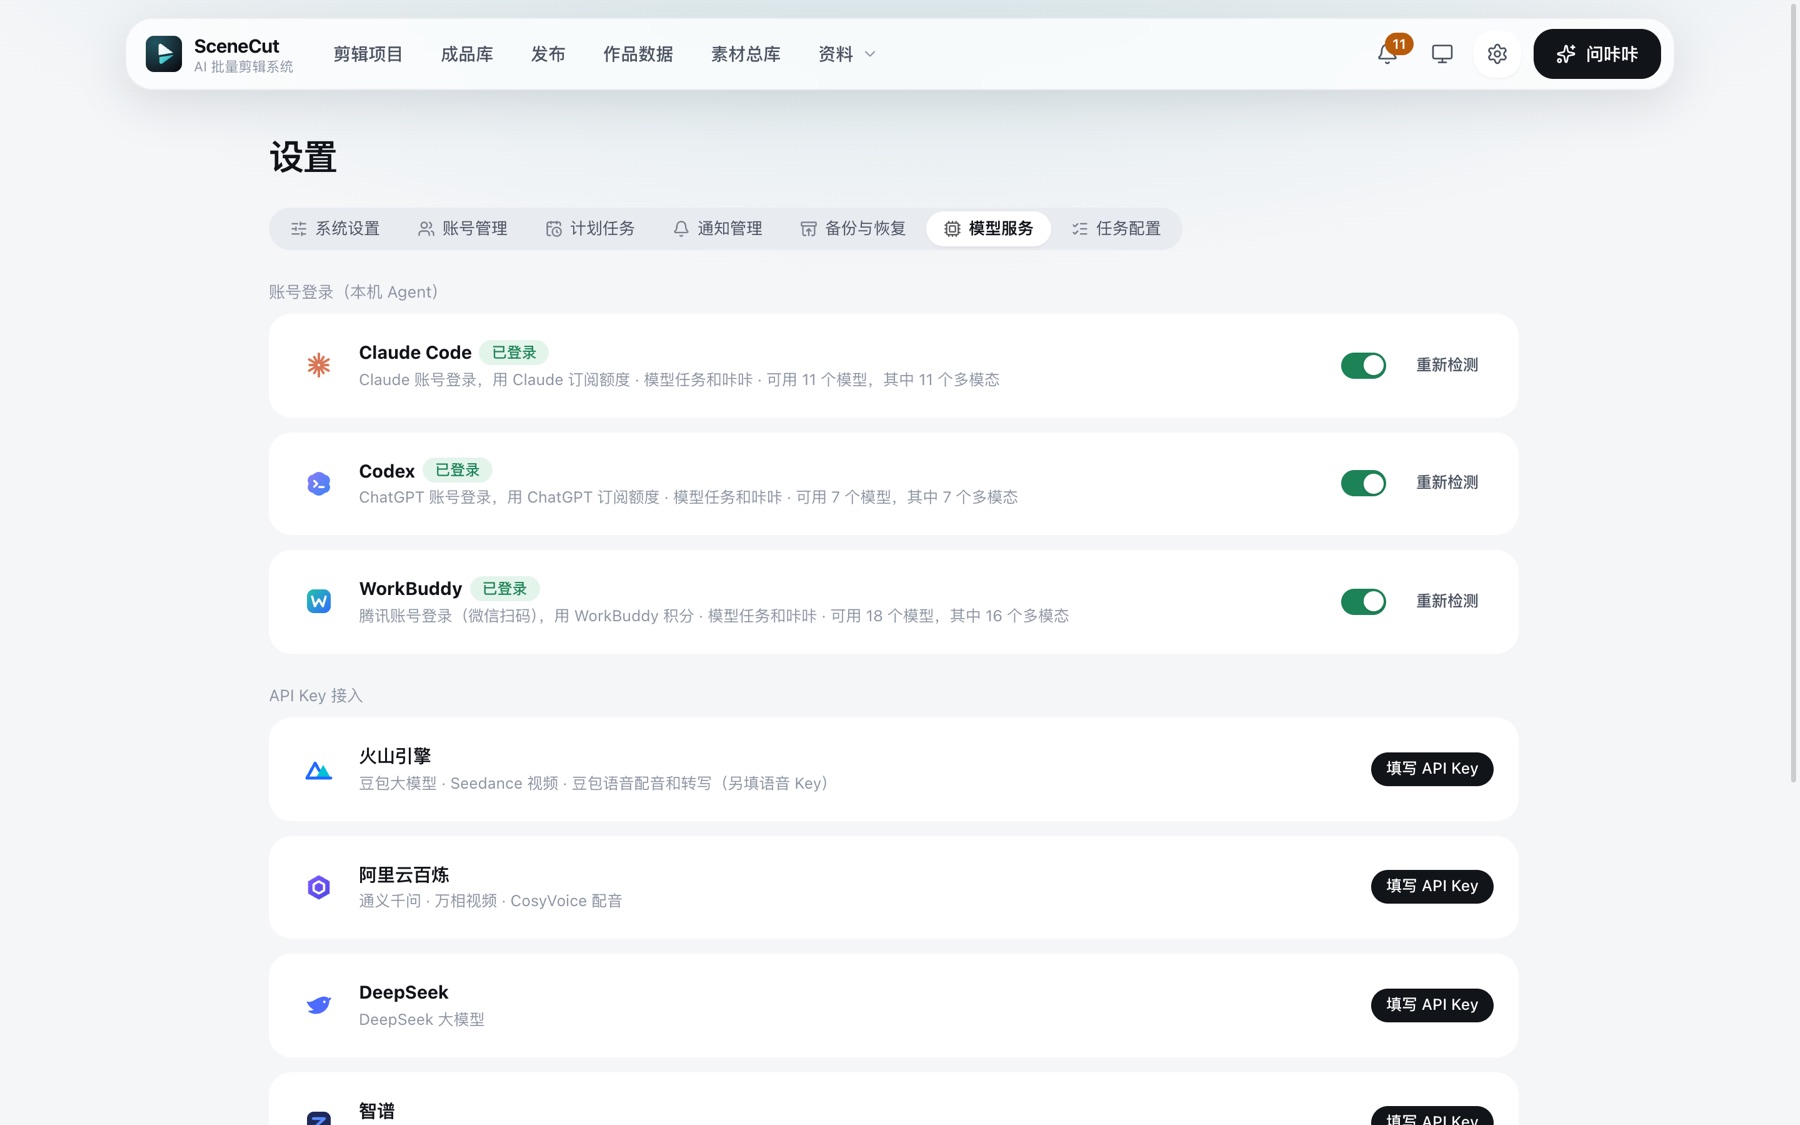The image size is (1800, 1125).
Task: Open 作品数据 navigation item
Action: pos(638,54)
